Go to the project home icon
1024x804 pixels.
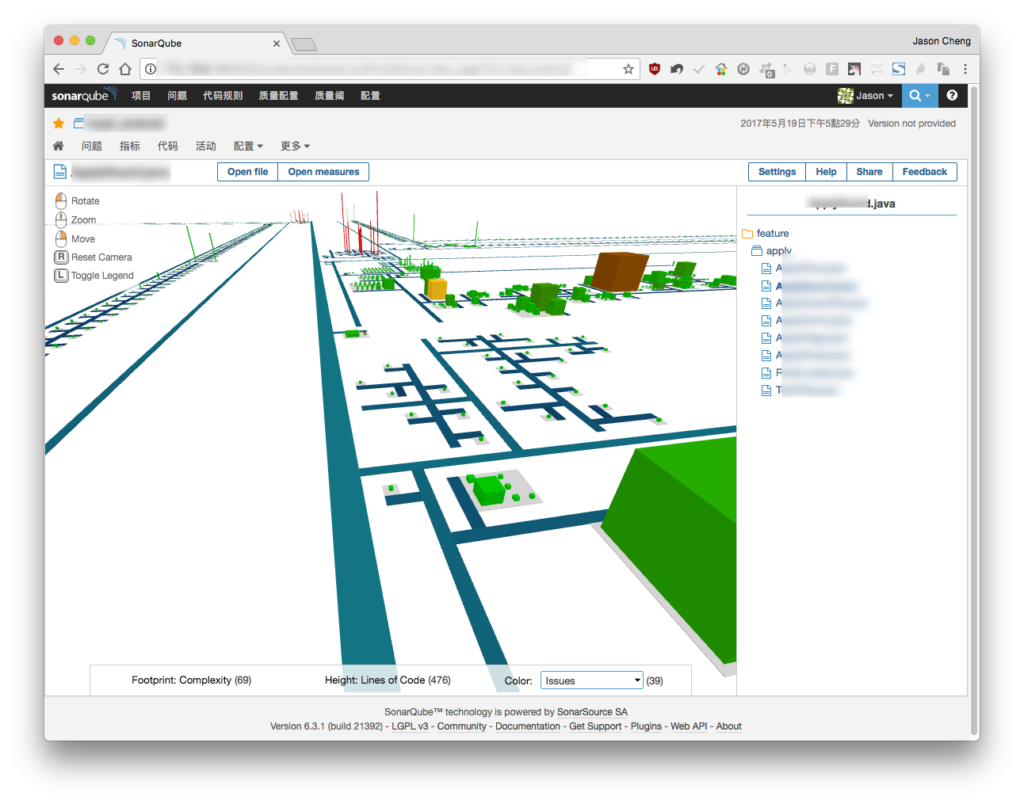pos(59,146)
